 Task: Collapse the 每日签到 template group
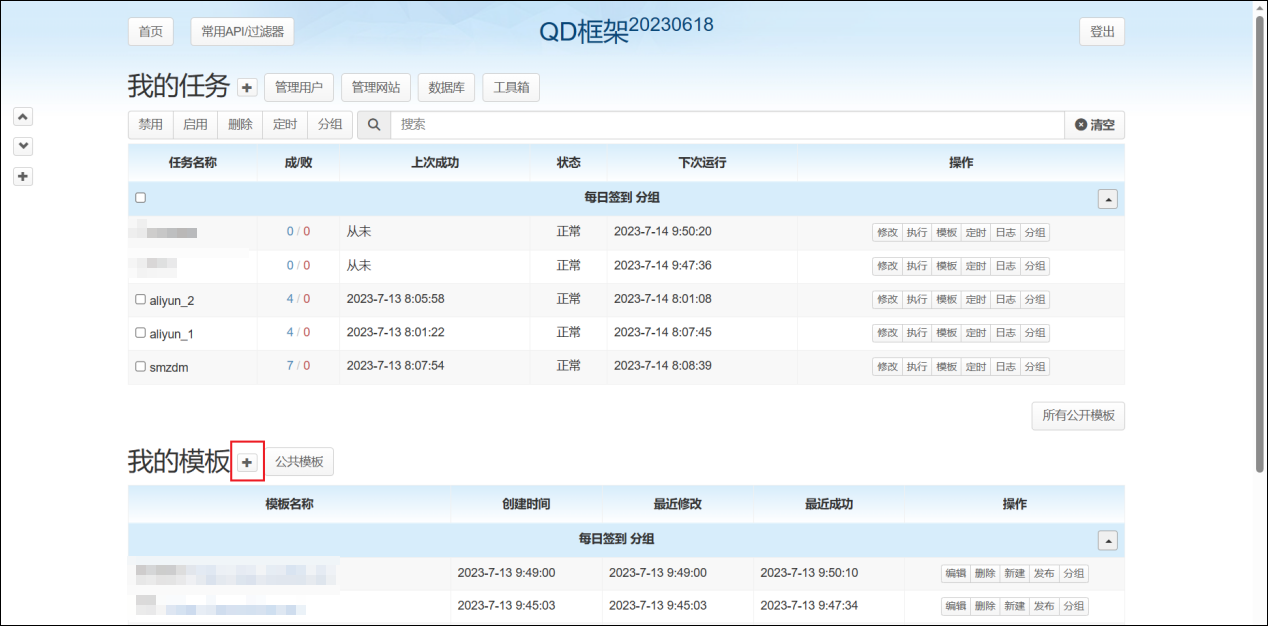(x=1107, y=540)
